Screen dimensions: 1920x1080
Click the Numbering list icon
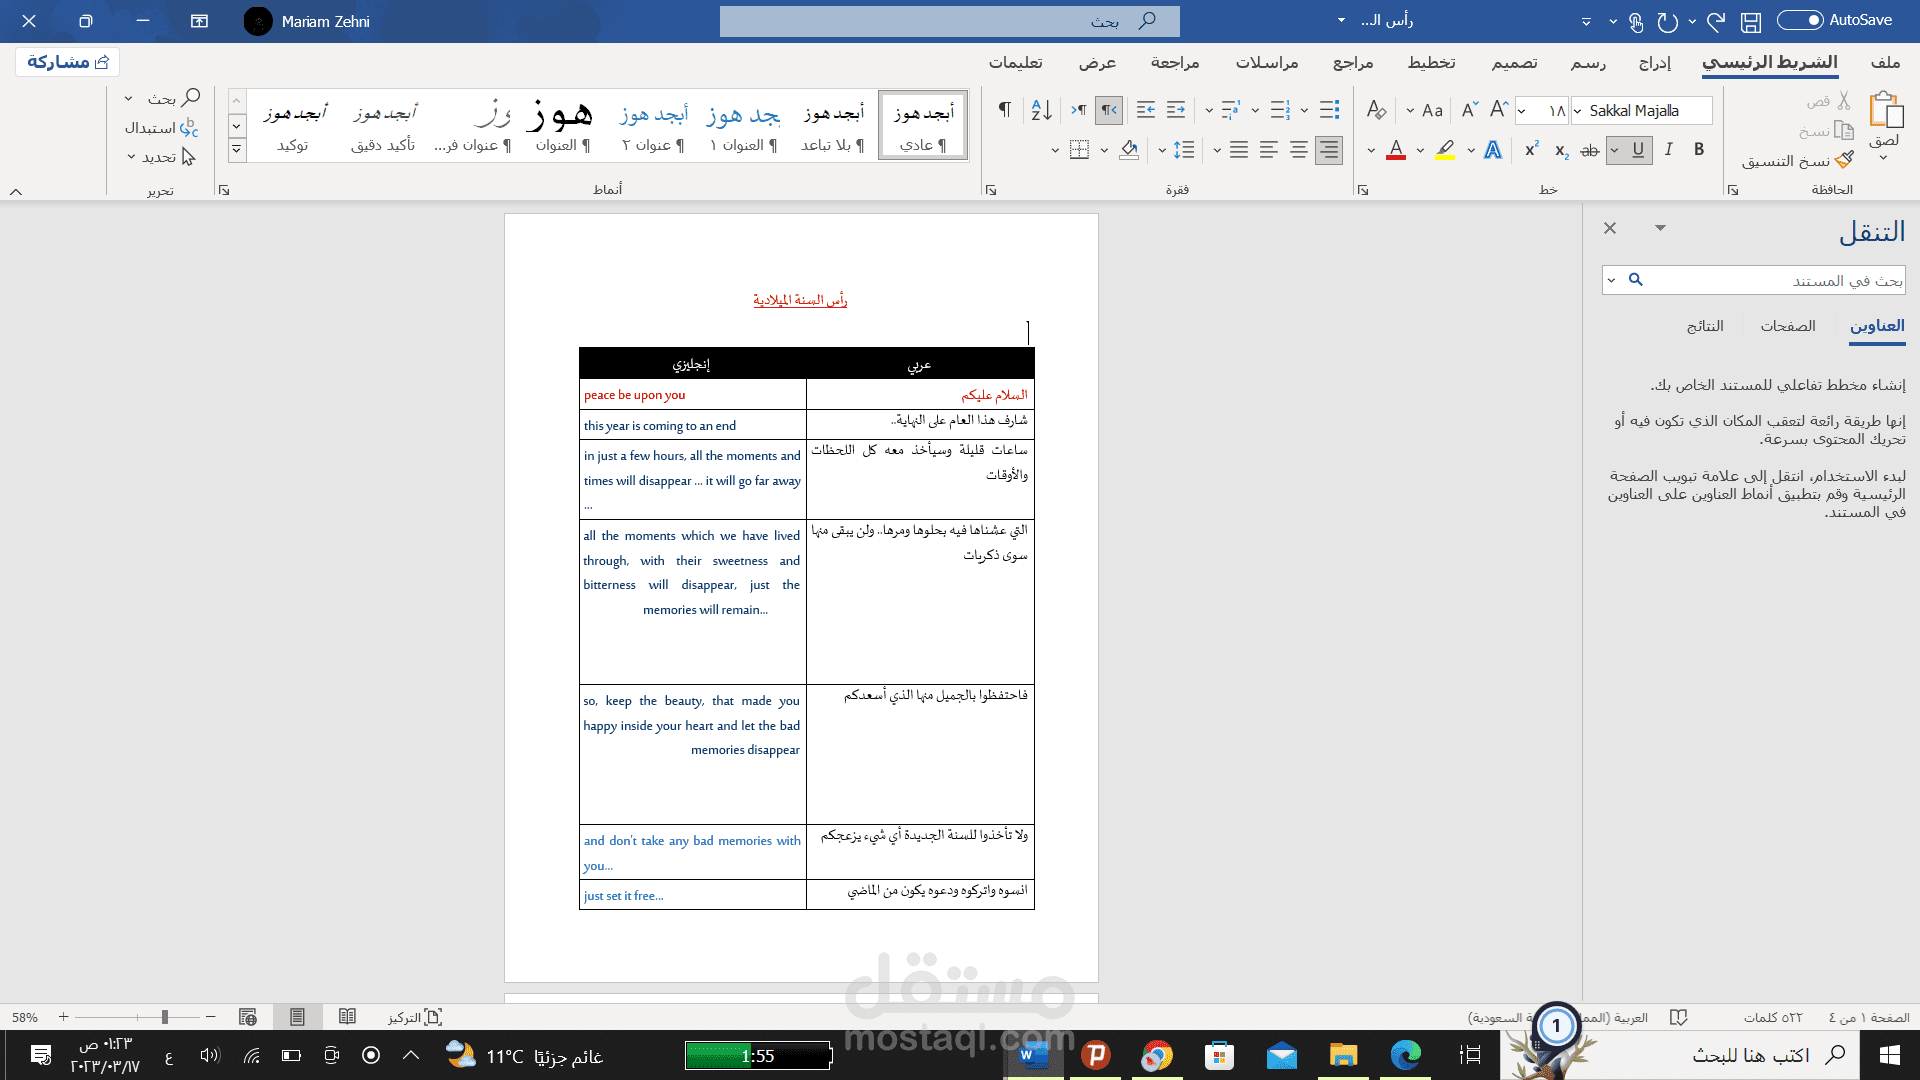(x=1280, y=110)
